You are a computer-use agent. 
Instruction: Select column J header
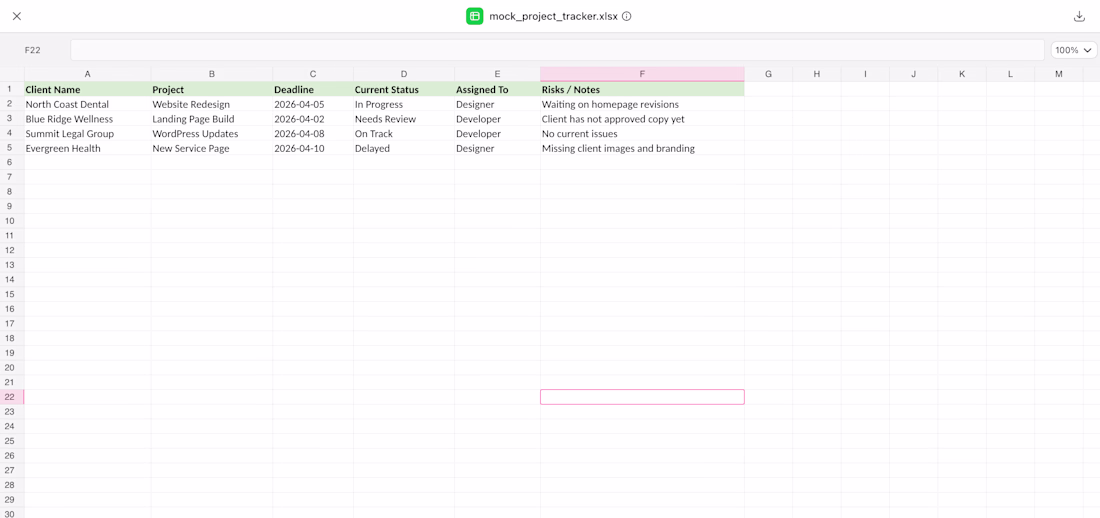[x=914, y=74]
